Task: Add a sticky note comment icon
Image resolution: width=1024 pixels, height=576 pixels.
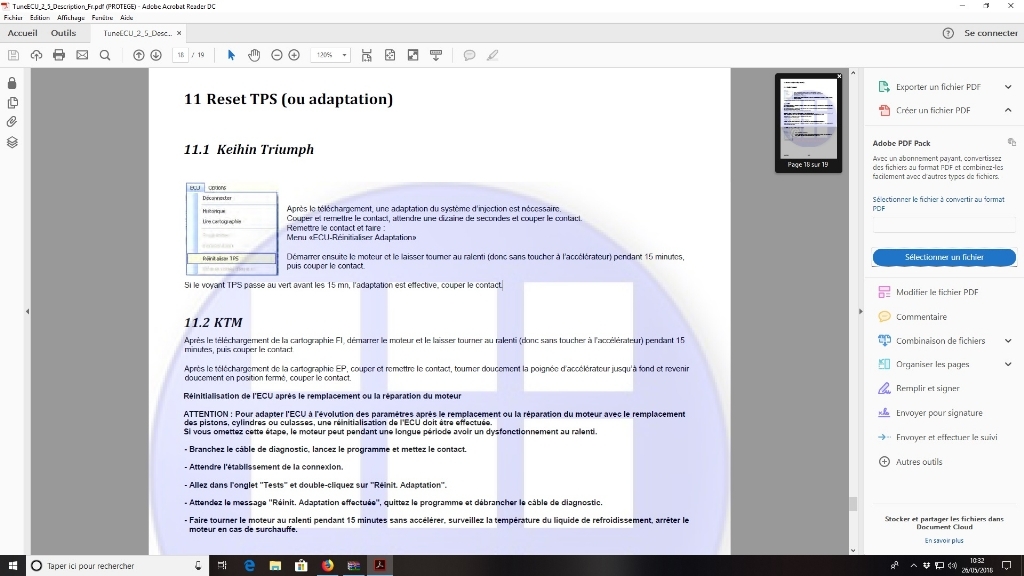Action: 469,56
